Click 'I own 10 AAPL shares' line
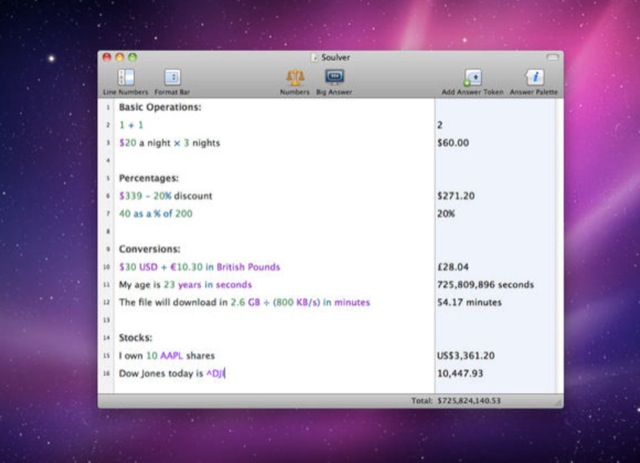Image resolution: width=640 pixels, height=463 pixels. (x=167, y=356)
